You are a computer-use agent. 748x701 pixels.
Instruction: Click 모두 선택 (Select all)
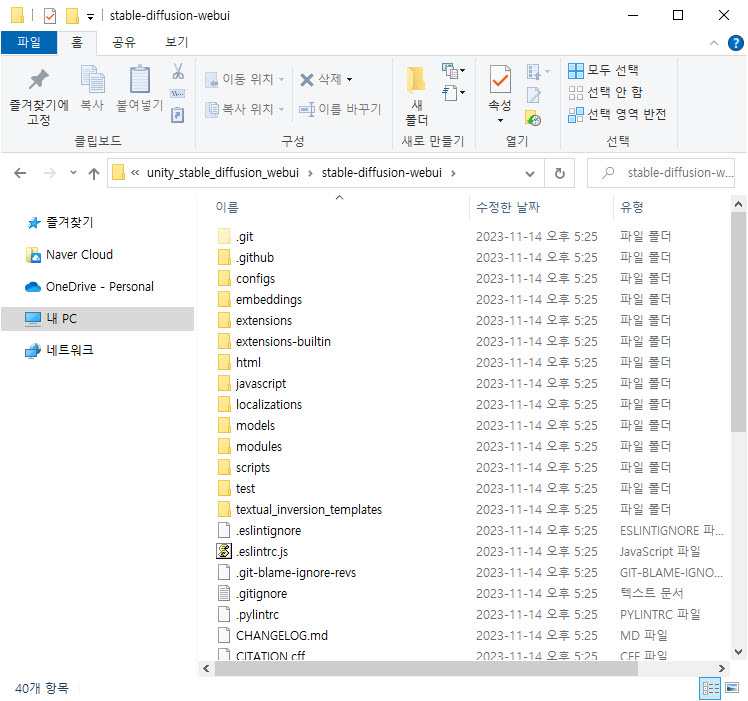pyautogui.click(x=603, y=70)
